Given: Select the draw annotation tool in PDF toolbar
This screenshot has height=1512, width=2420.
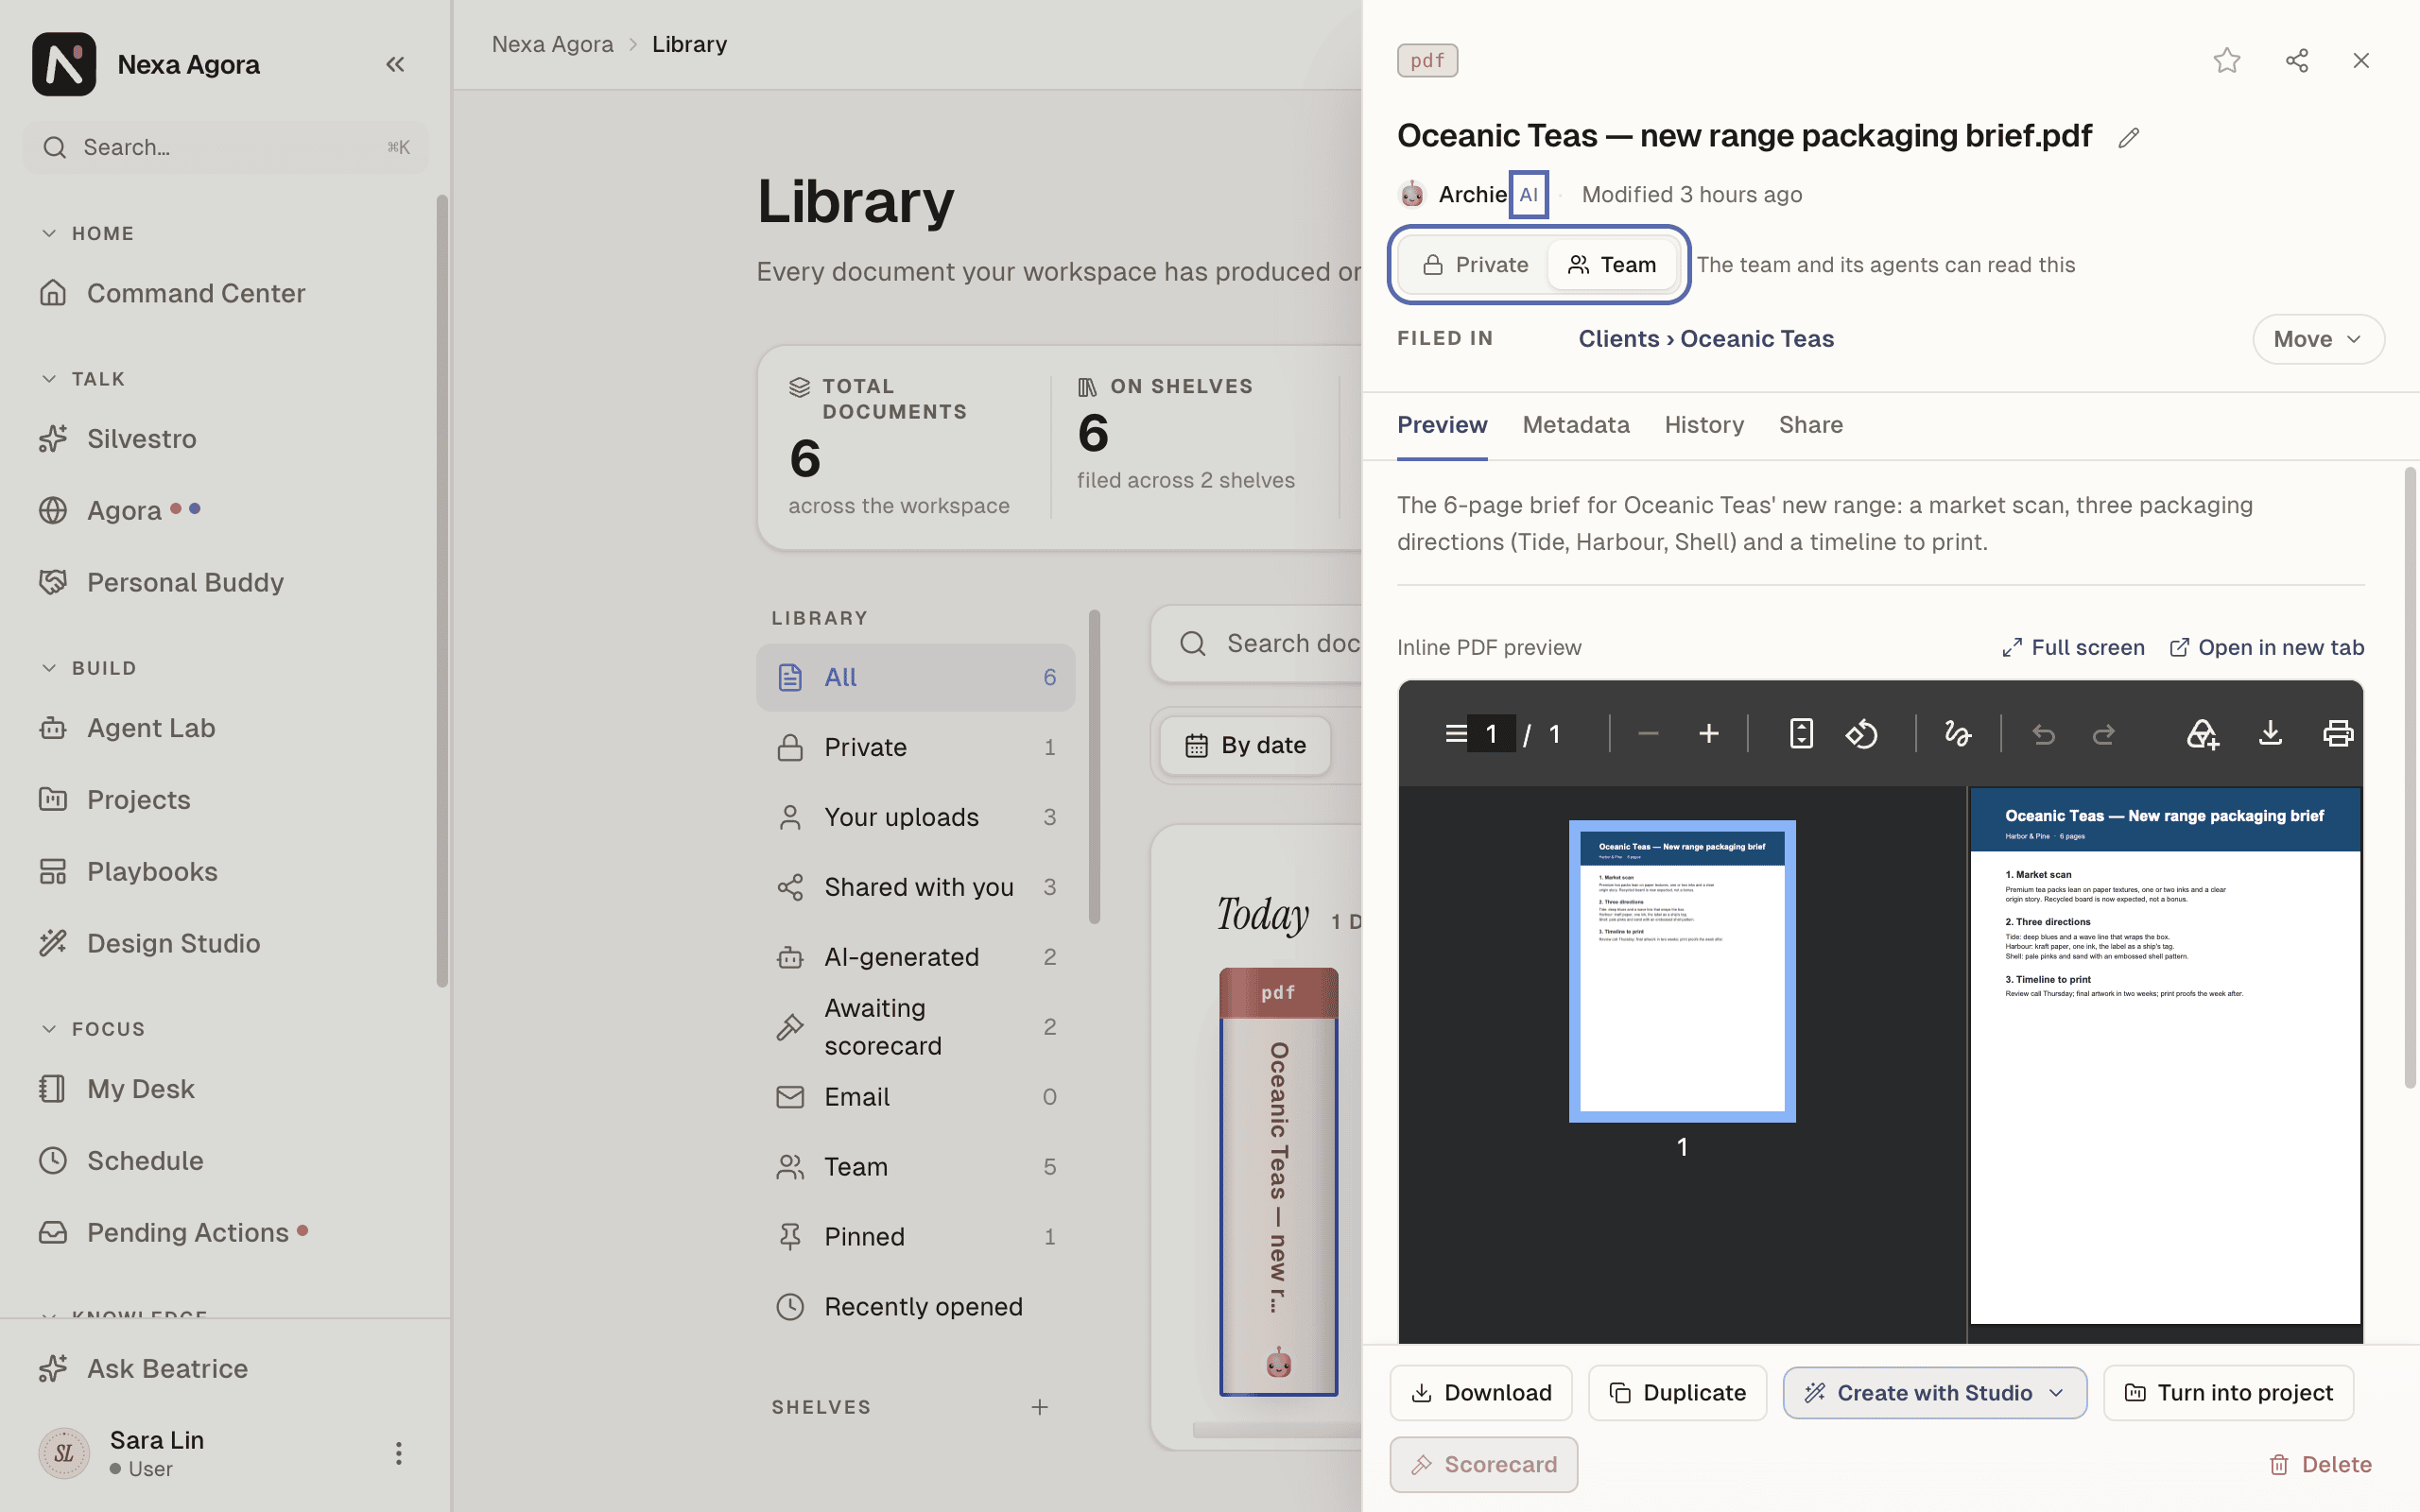Looking at the screenshot, I should (1957, 734).
